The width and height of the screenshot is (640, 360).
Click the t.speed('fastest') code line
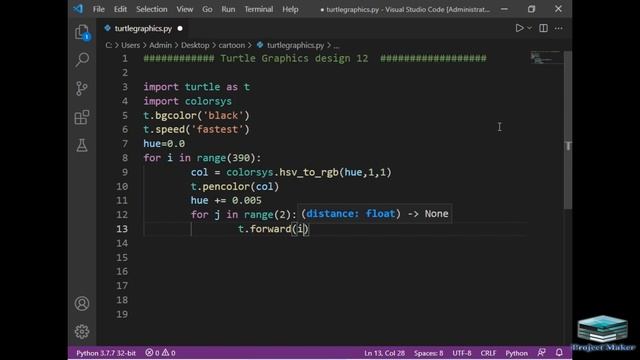(x=196, y=129)
